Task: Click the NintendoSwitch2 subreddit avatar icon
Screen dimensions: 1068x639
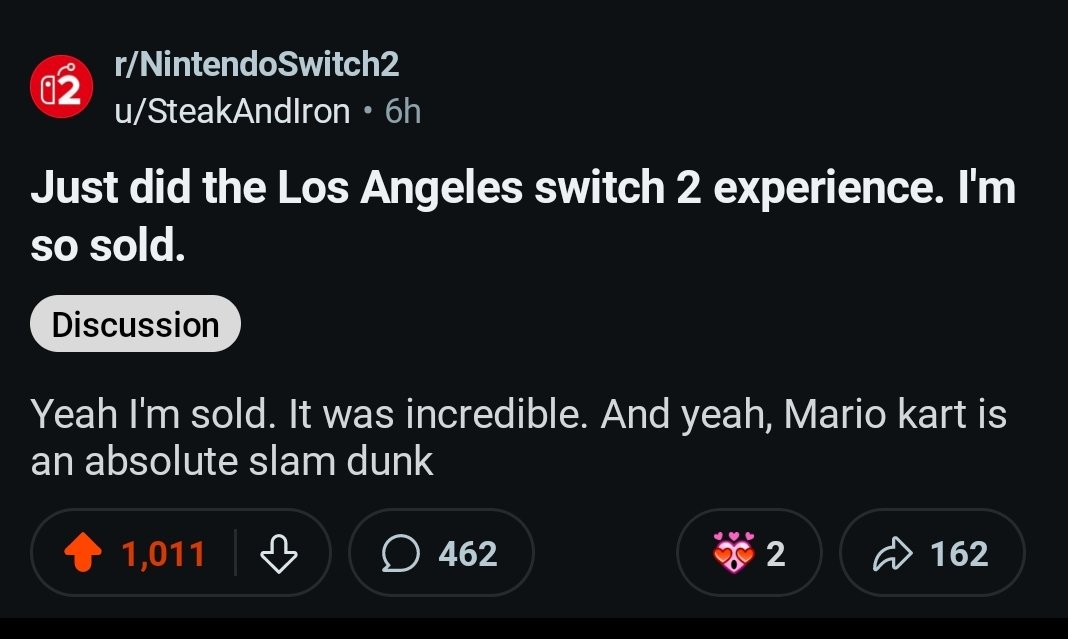Action: click(61, 89)
